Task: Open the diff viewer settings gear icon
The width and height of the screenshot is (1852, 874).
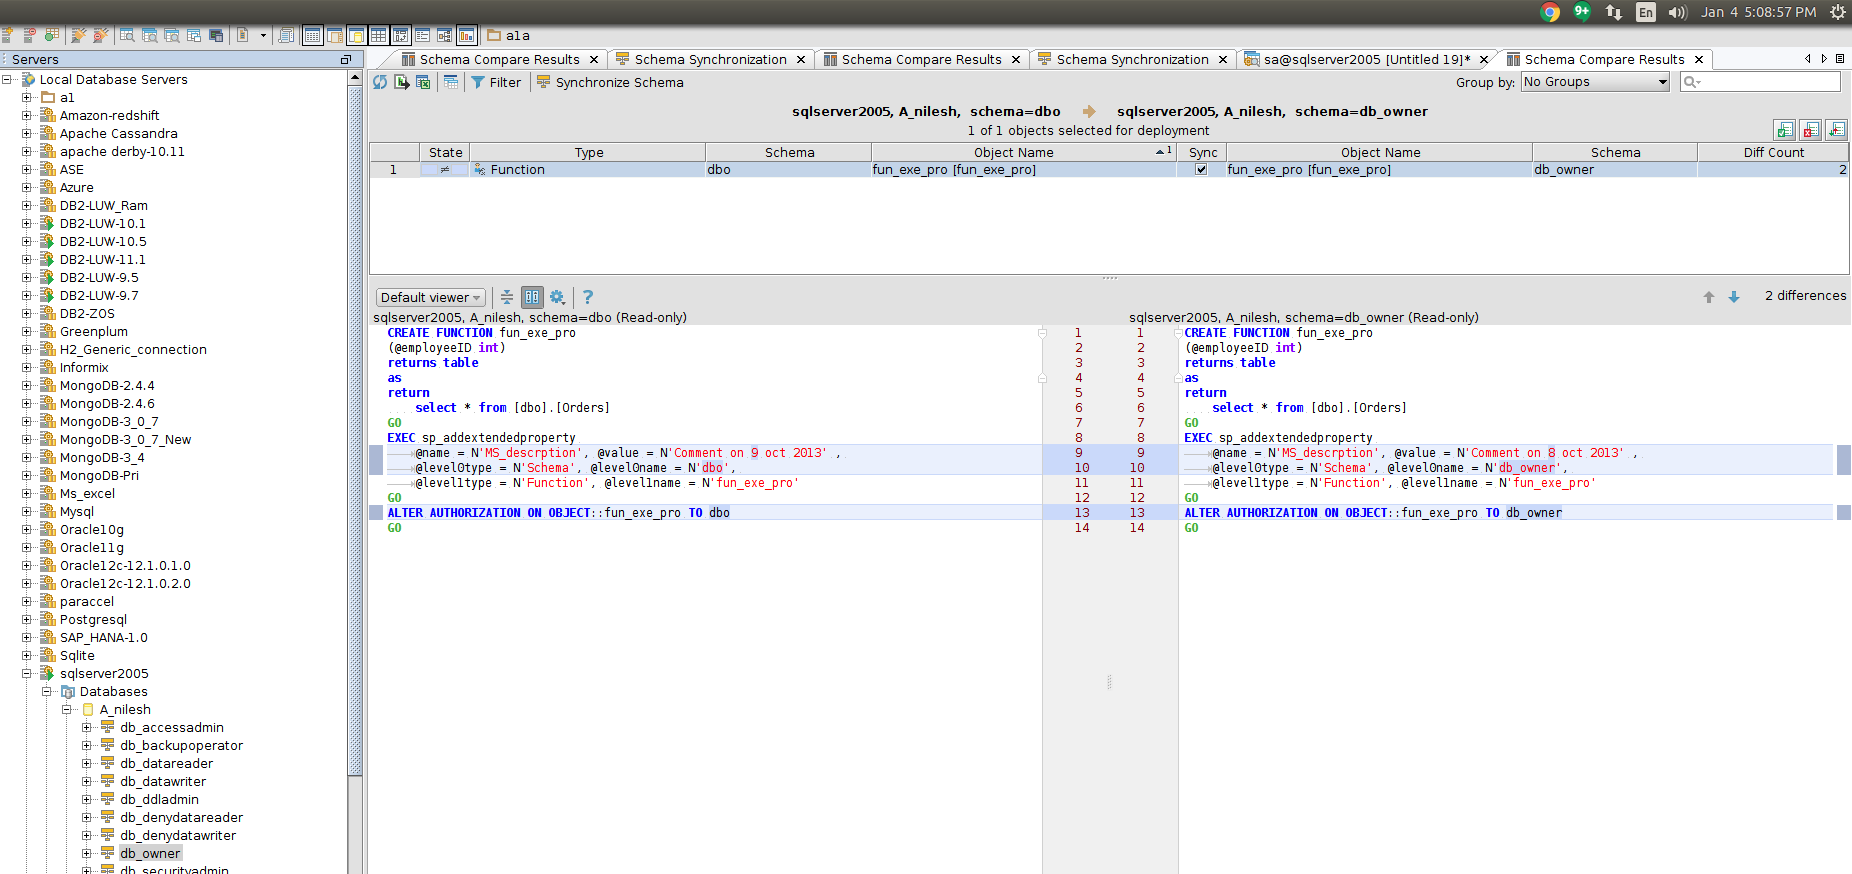Action: (557, 297)
